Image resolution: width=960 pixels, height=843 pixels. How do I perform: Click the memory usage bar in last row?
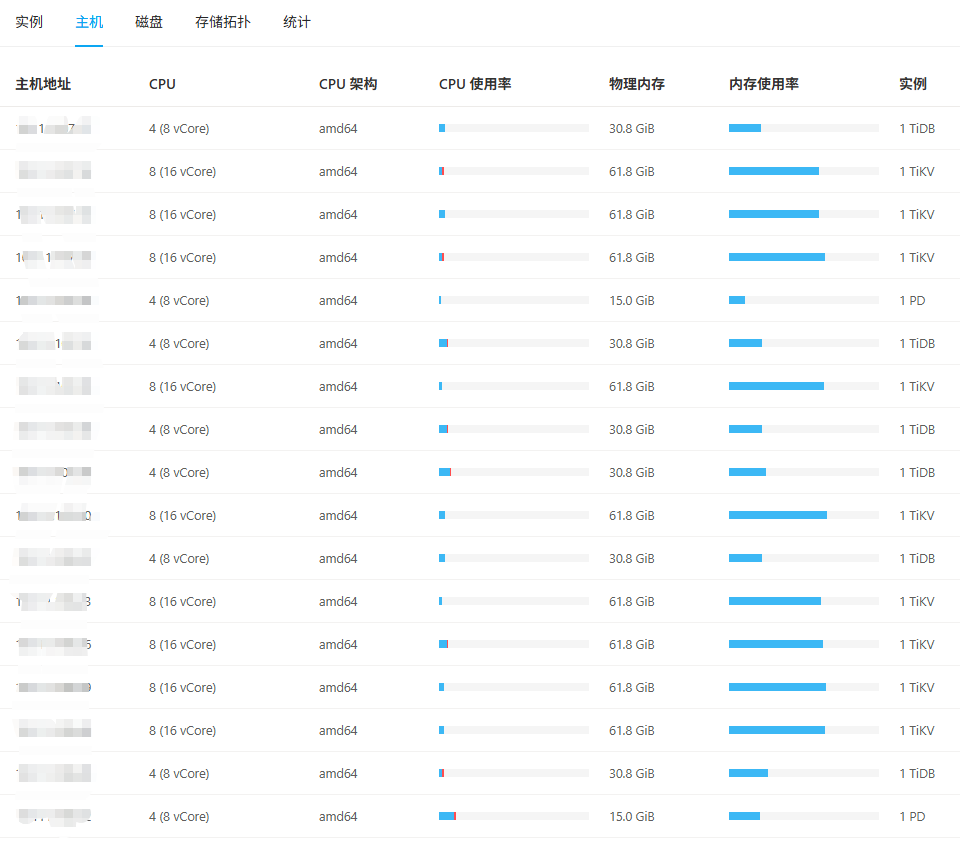coord(803,816)
